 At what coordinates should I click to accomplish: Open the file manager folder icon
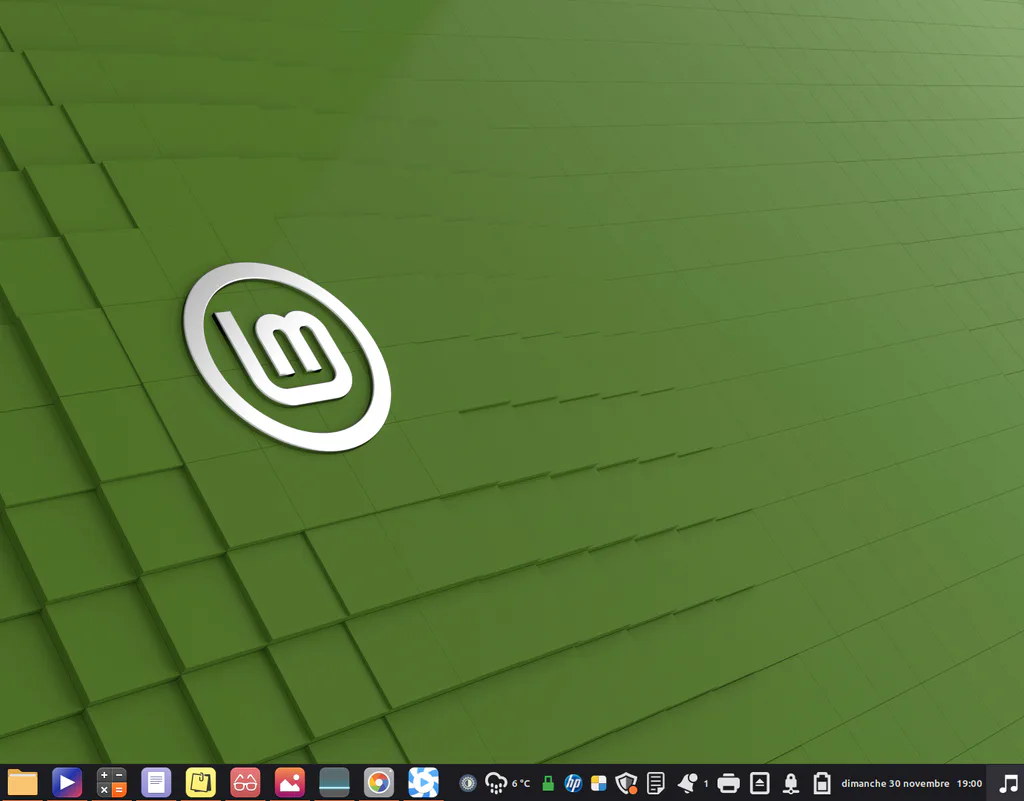pyautogui.click(x=22, y=782)
